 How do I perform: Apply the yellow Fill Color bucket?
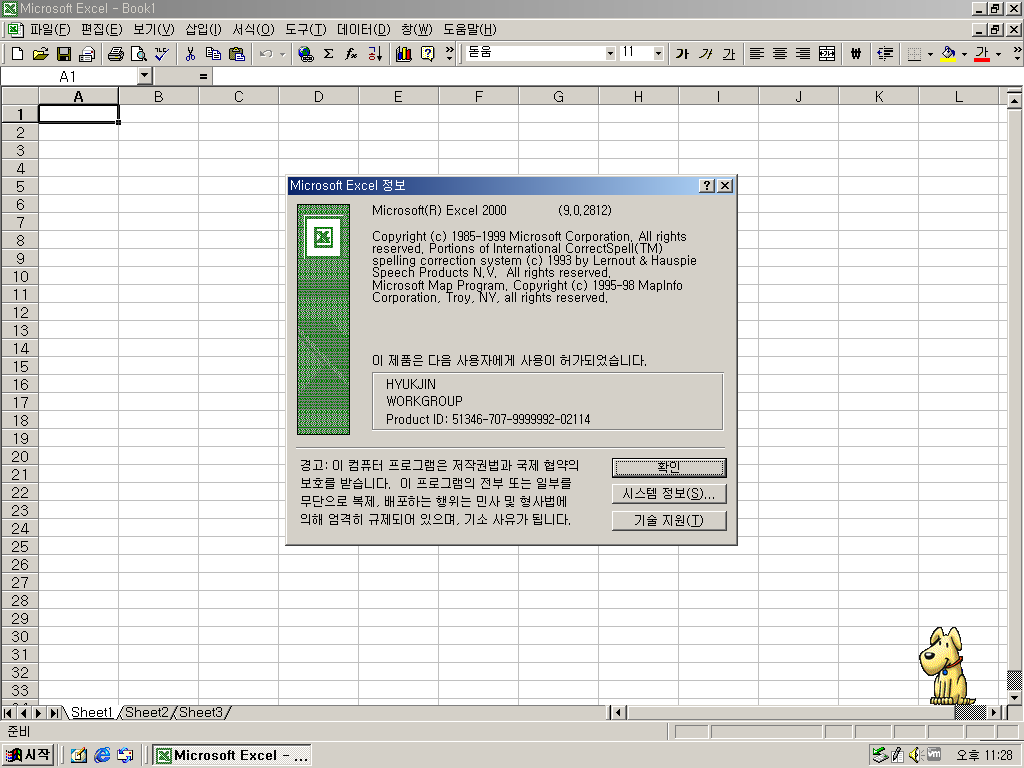948,54
